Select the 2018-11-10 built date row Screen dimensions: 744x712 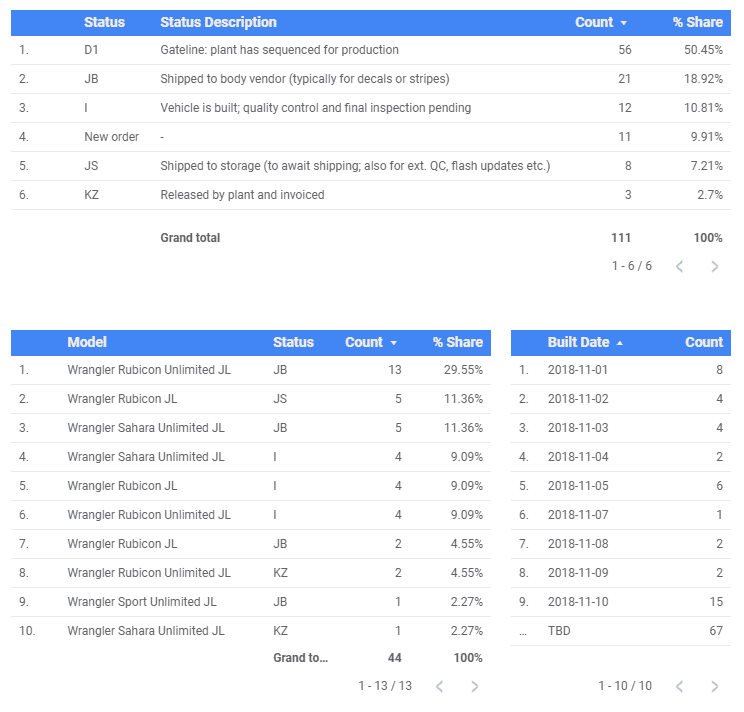pyautogui.click(x=621, y=602)
